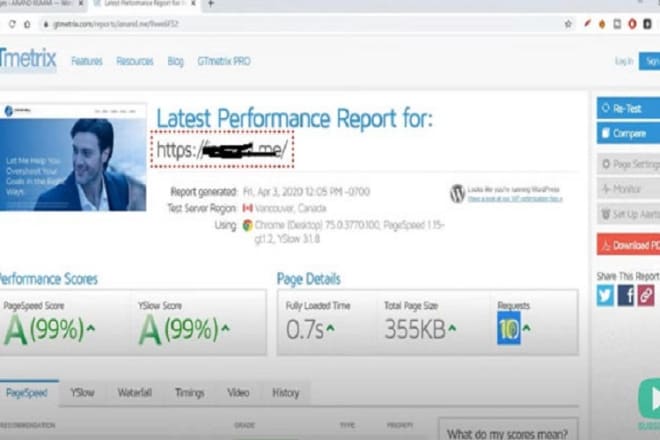Image resolution: width=660 pixels, height=440 pixels.
Task: Click the Vancouver, Canada region text
Action: pos(290,208)
